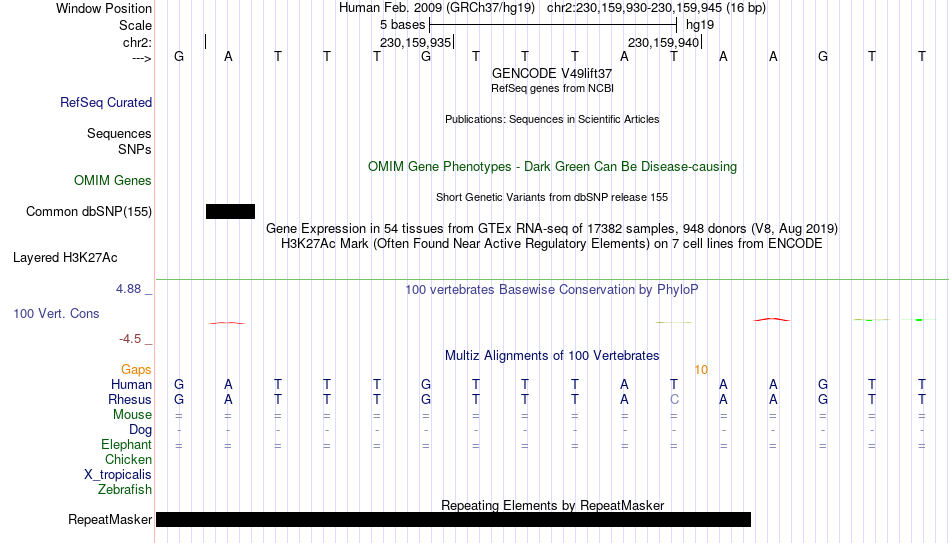The height and width of the screenshot is (543, 950).
Task: Click the hg19 scale label
Action: click(700, 25)
